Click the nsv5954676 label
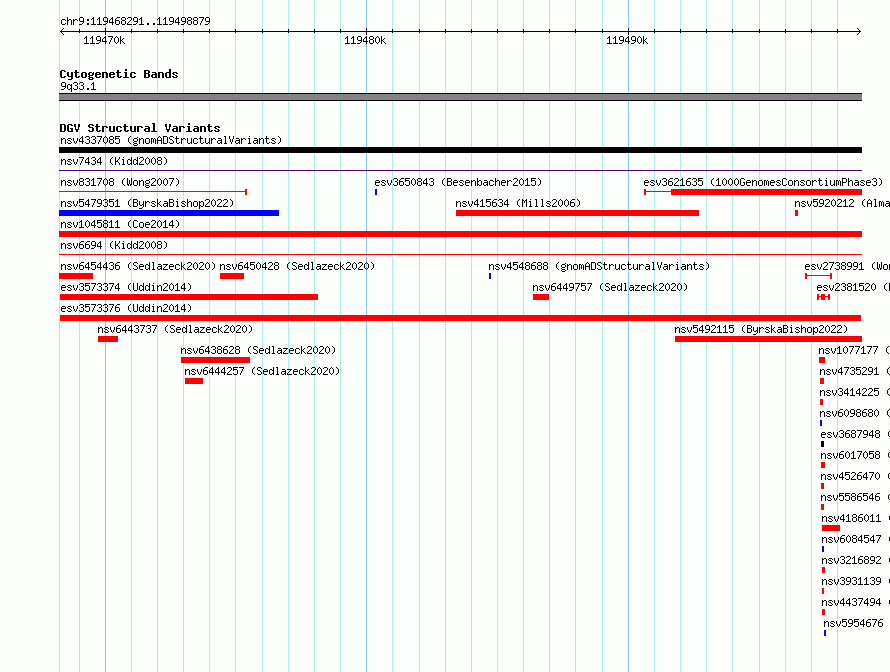The height and width of the screenshot is (672, 890). (854, 623)
